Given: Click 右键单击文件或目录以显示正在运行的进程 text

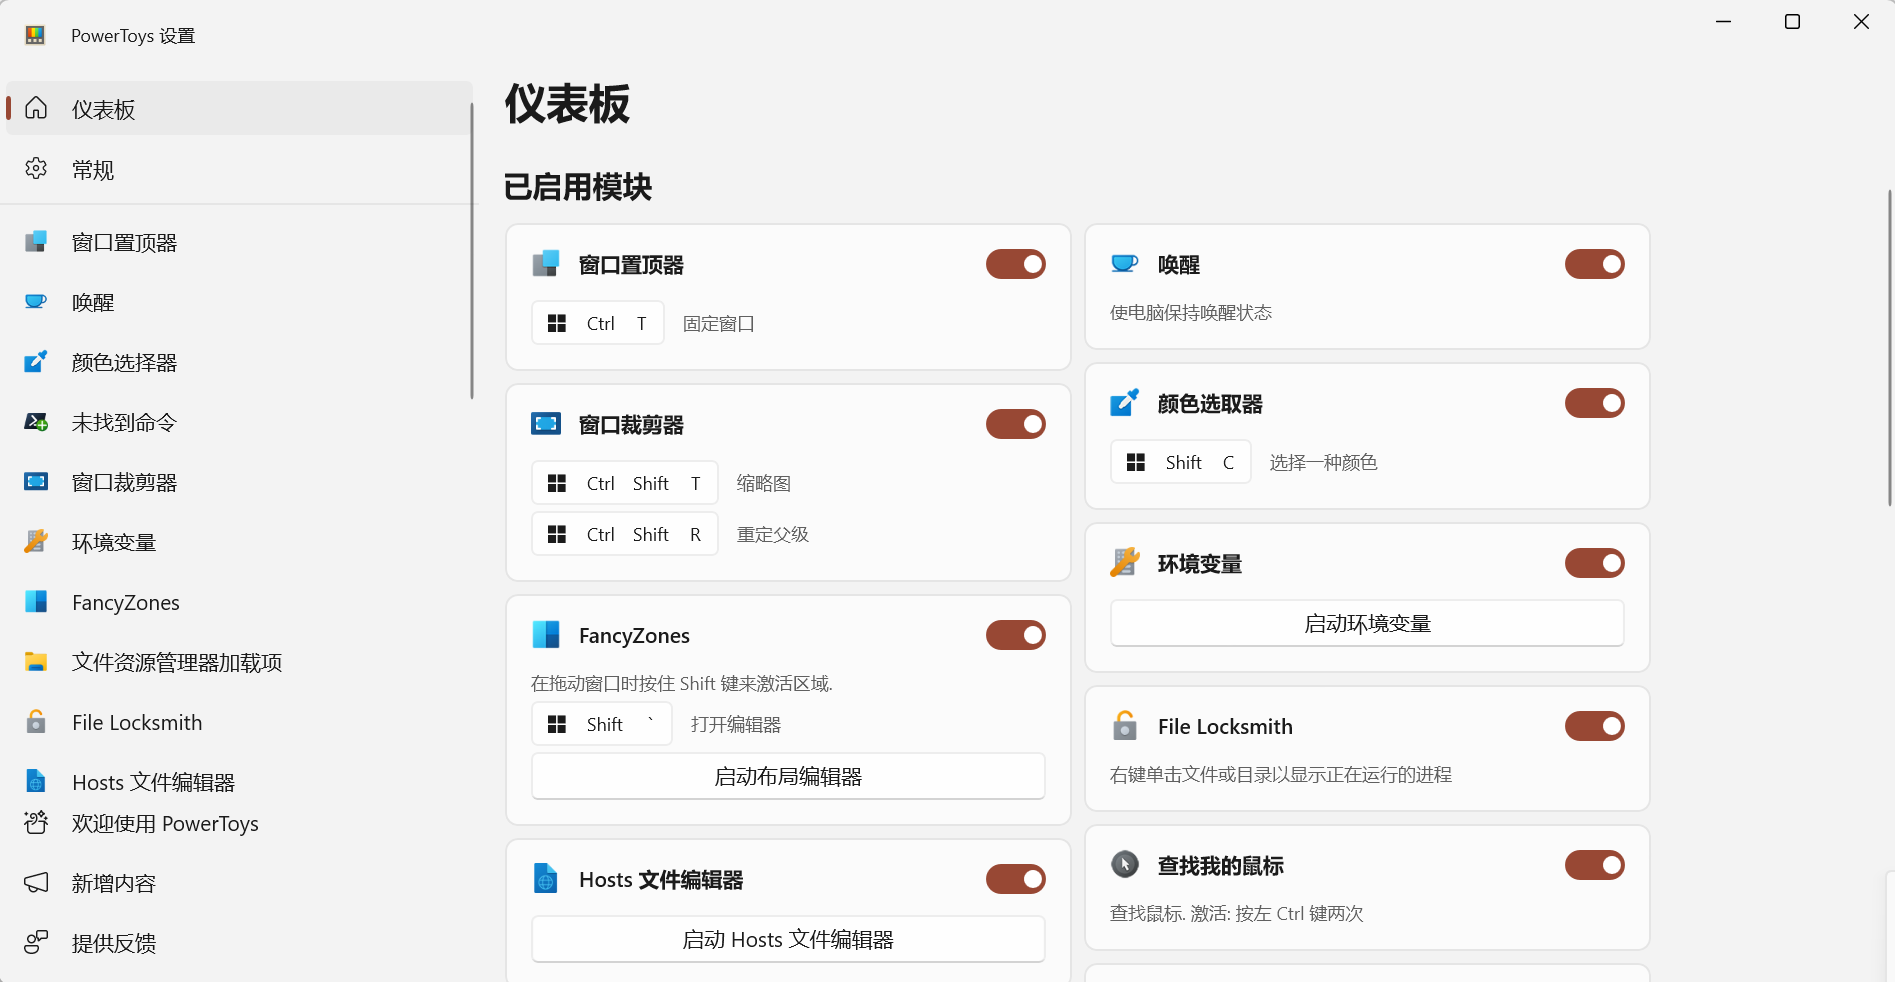Looking at the screenshot, I should coord(1281,774).
